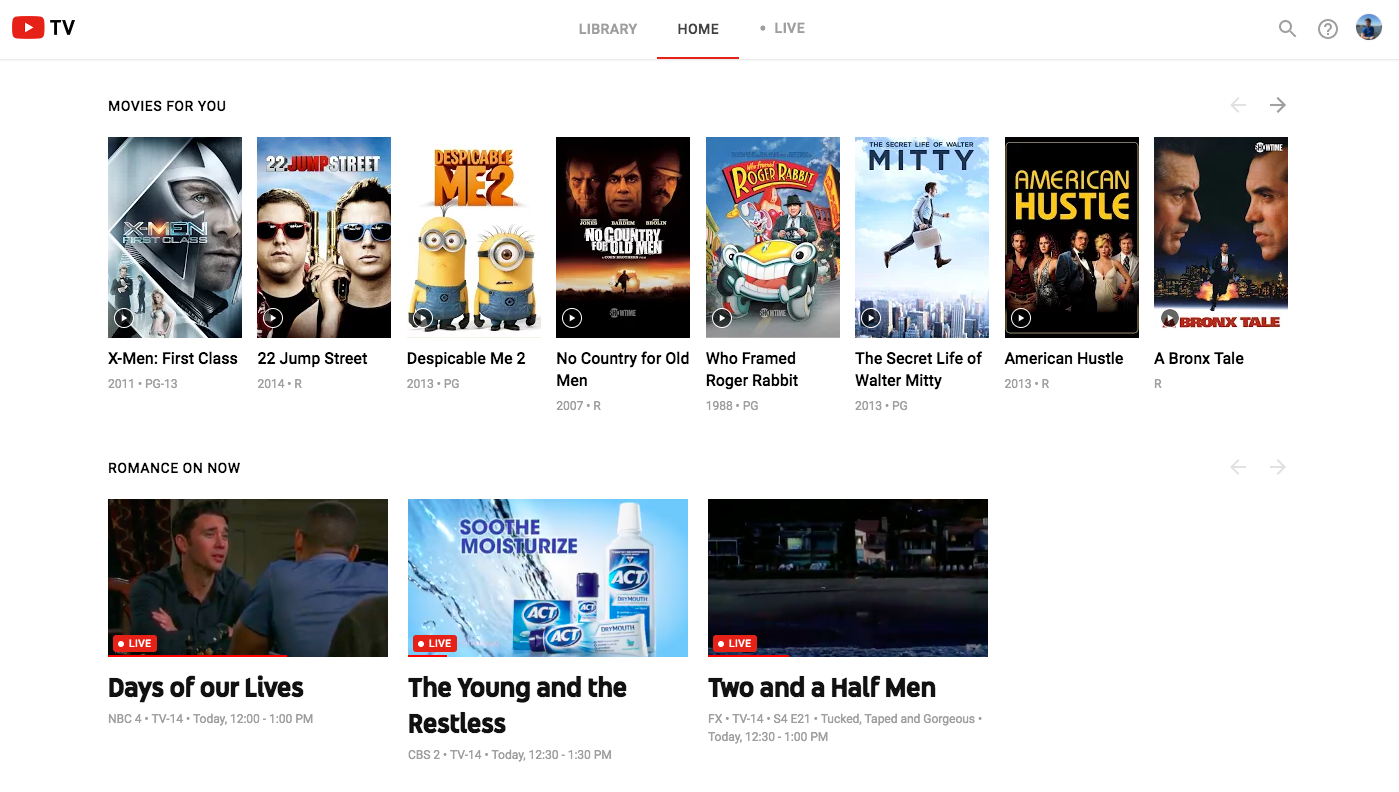This screenshot has width=1399, height=792.
Task: Play X-Men: First Class using its play icon
Action: click(x=123, y=318)
